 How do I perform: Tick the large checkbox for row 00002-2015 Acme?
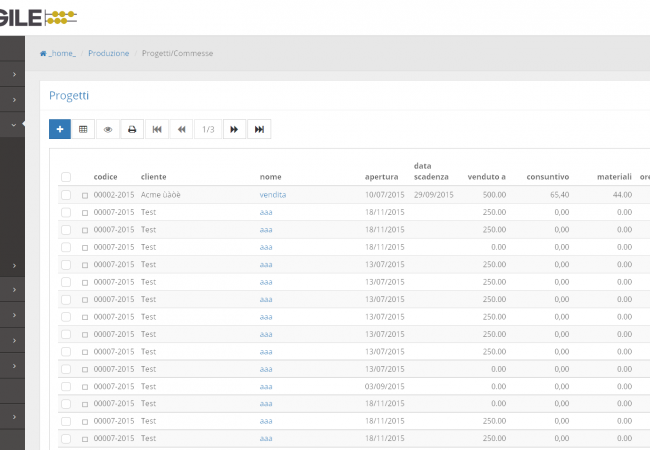(x=66, y=195)
